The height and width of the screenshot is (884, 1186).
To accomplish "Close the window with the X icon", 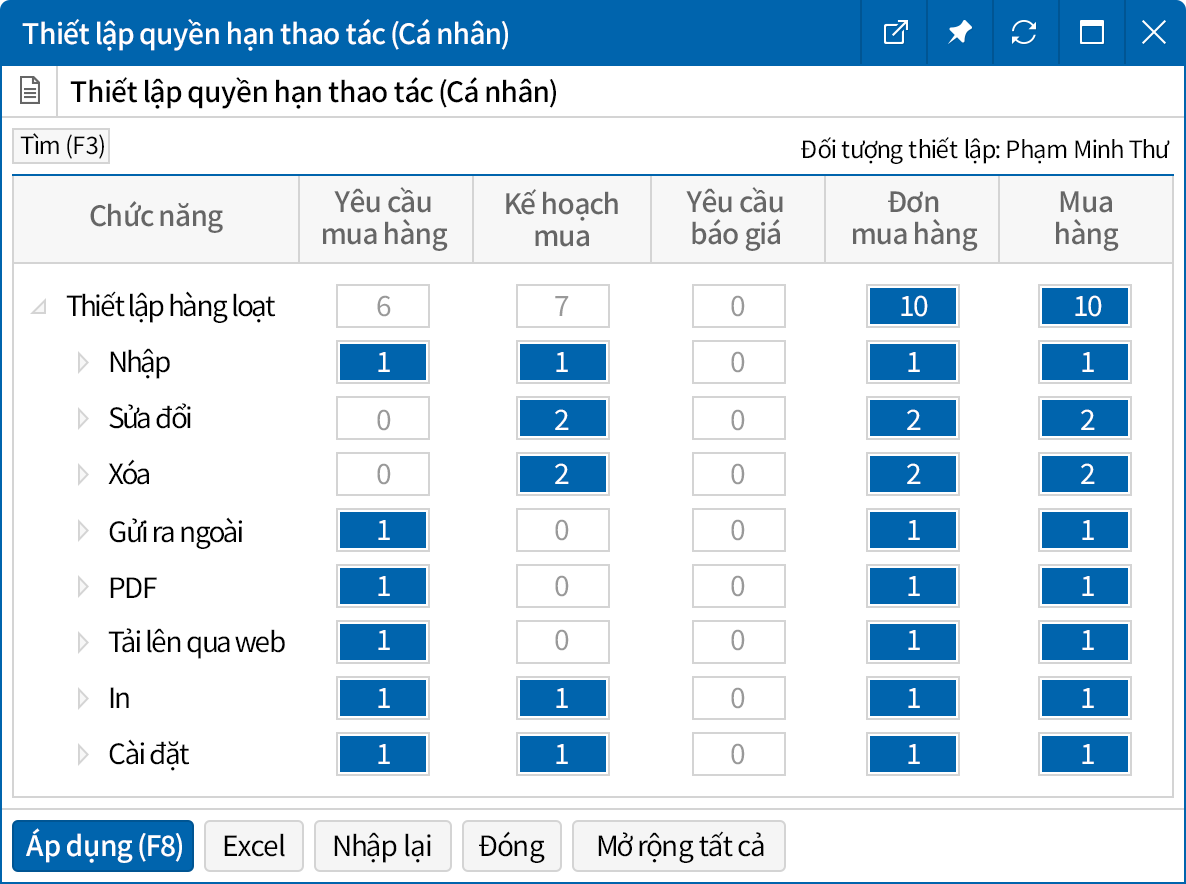I will 1153,33.
